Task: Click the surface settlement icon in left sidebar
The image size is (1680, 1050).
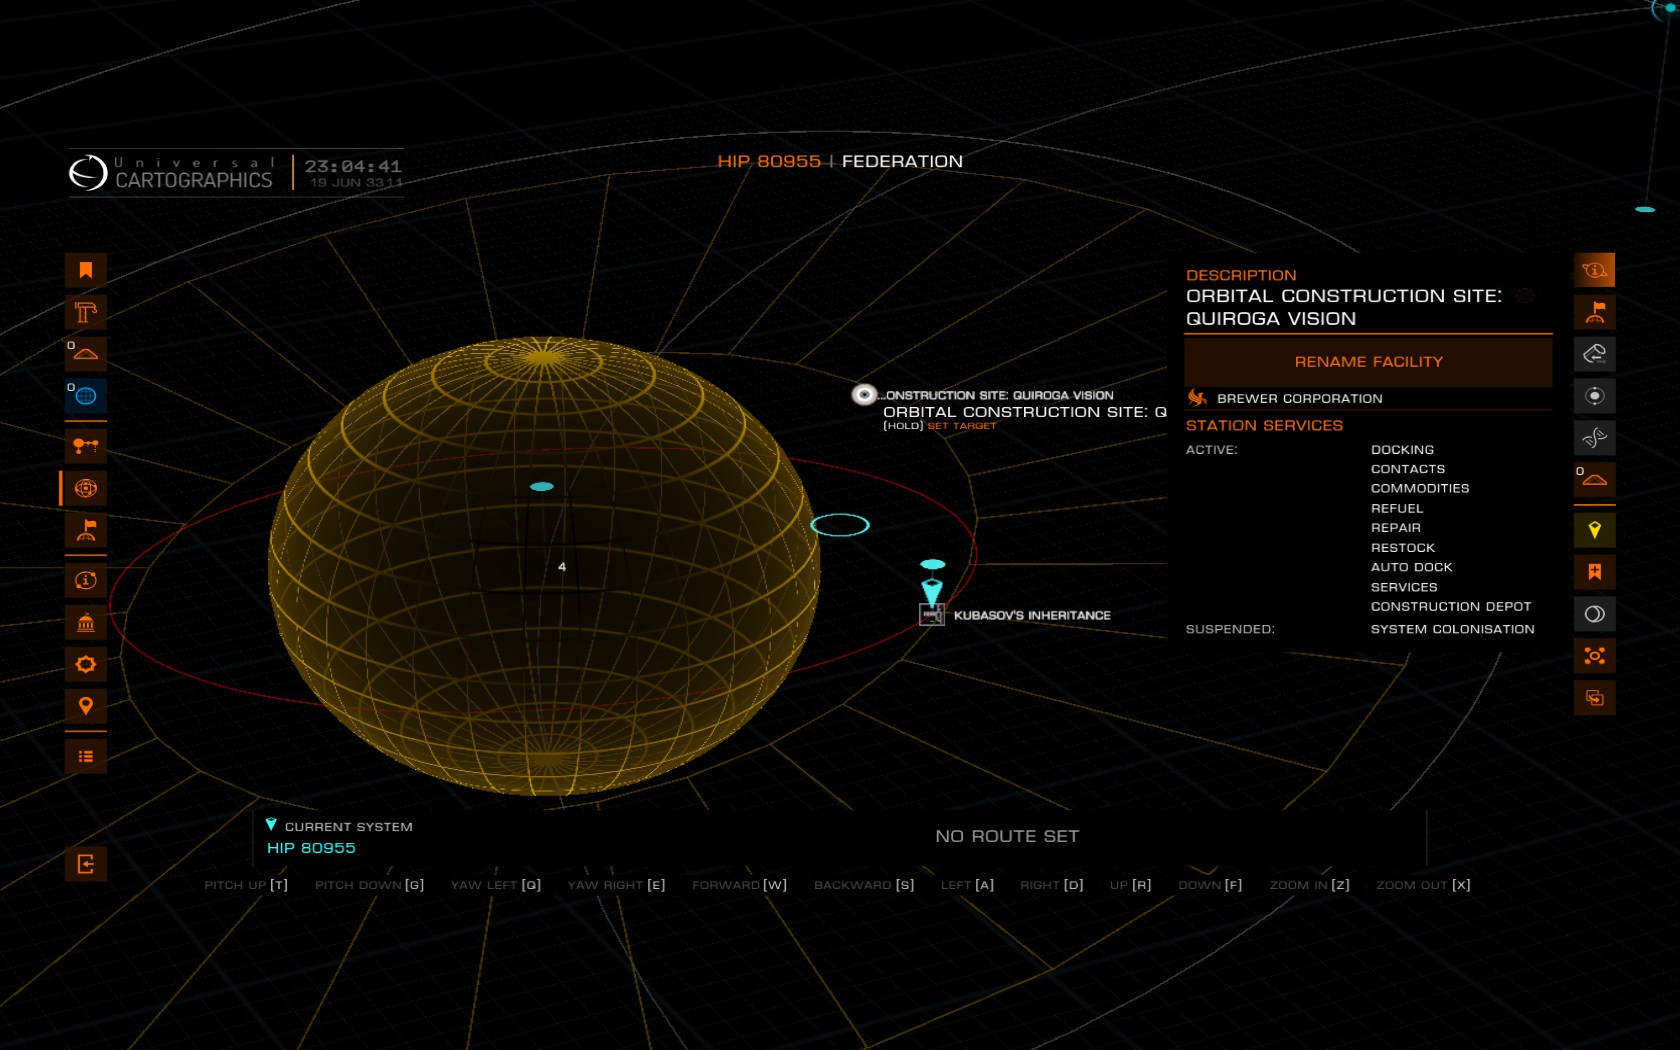Action: click(86, 354)
